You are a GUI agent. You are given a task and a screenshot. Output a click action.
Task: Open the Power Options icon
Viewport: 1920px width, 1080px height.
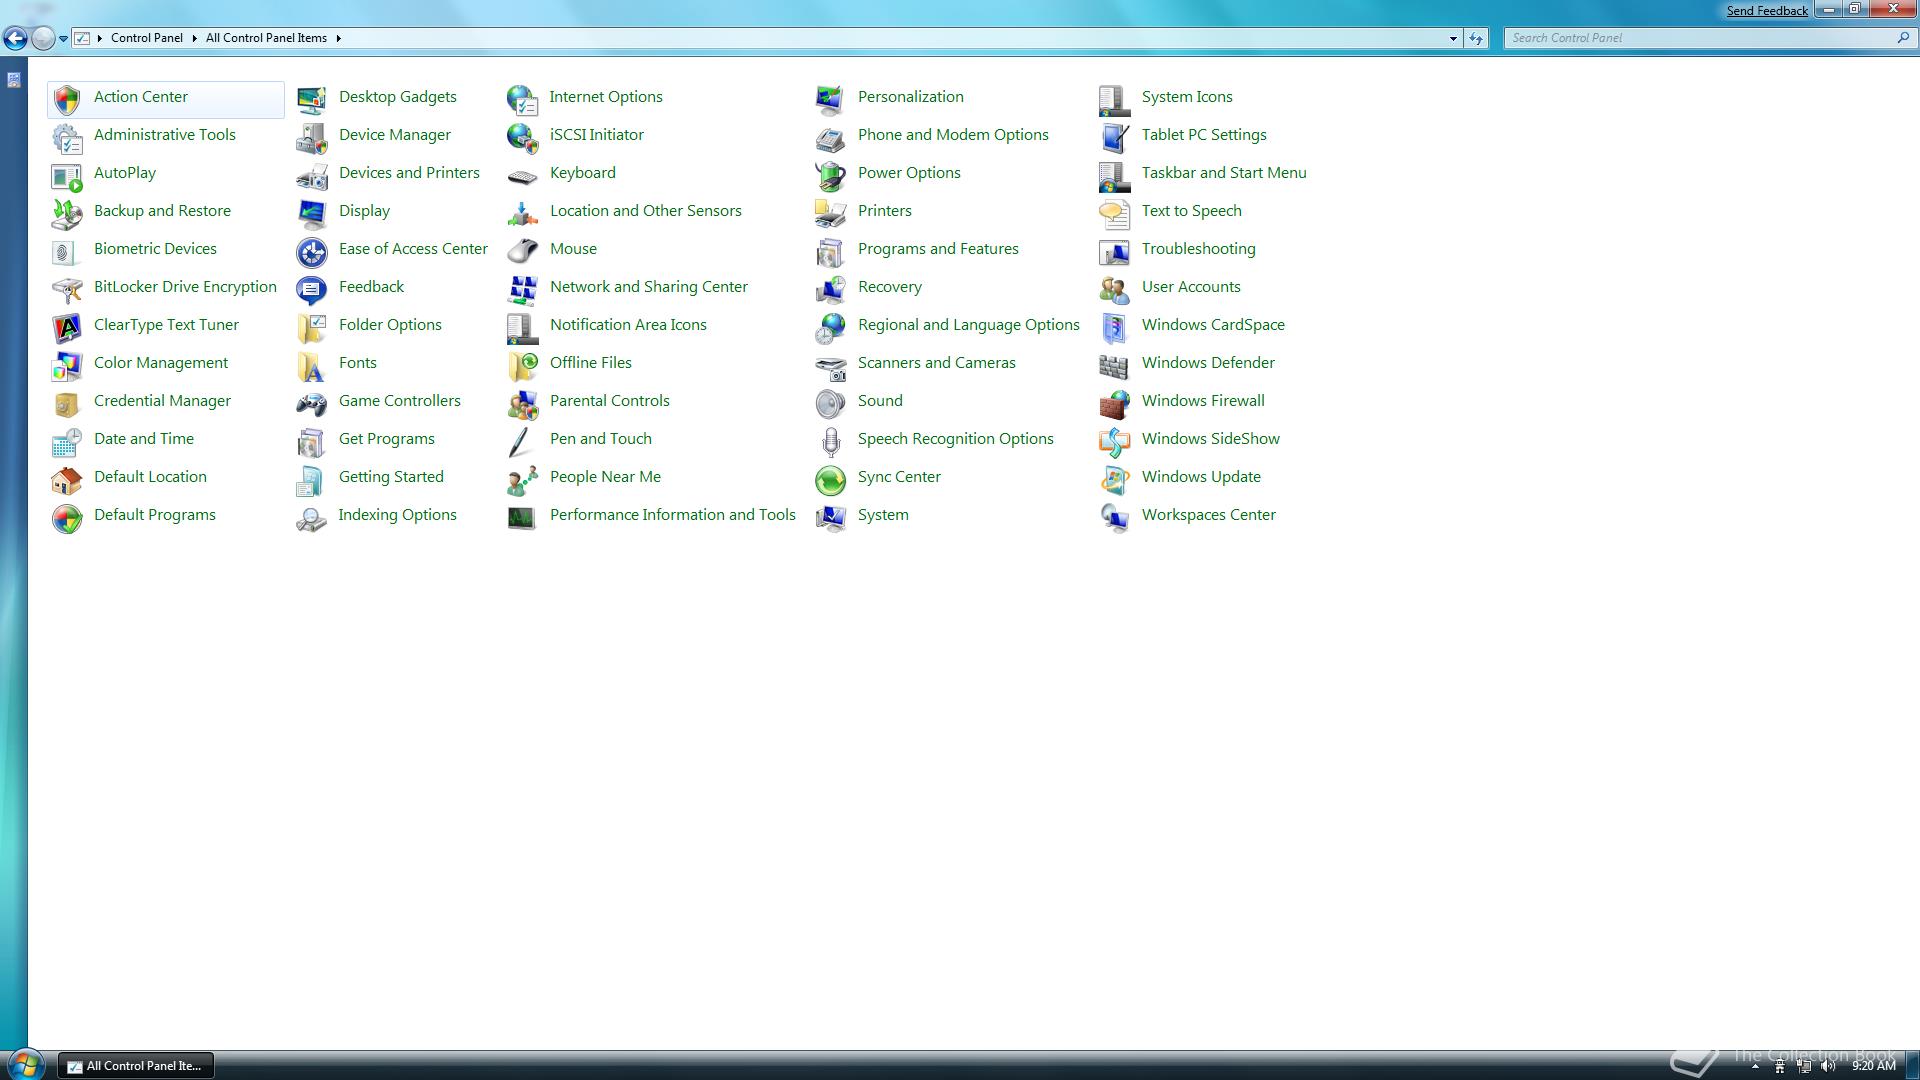click(831, 175)
